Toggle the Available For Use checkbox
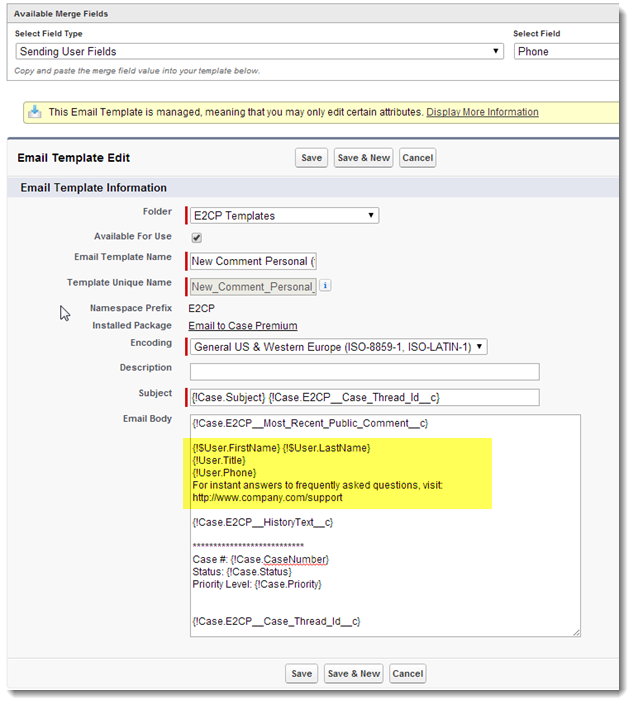 coord(196,237)
